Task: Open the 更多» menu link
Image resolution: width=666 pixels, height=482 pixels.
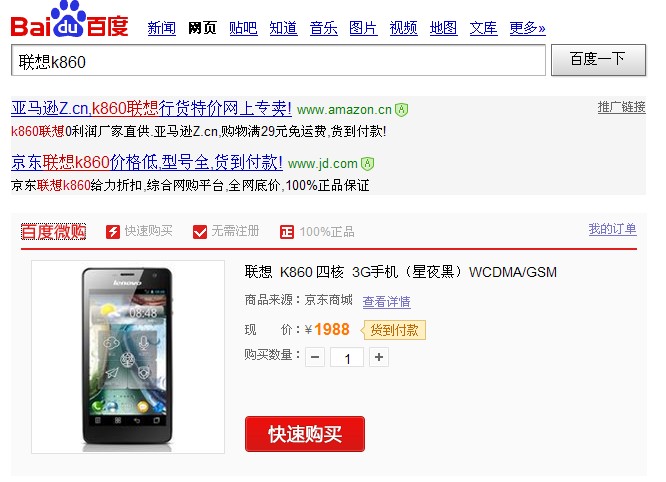Action: 528,28
